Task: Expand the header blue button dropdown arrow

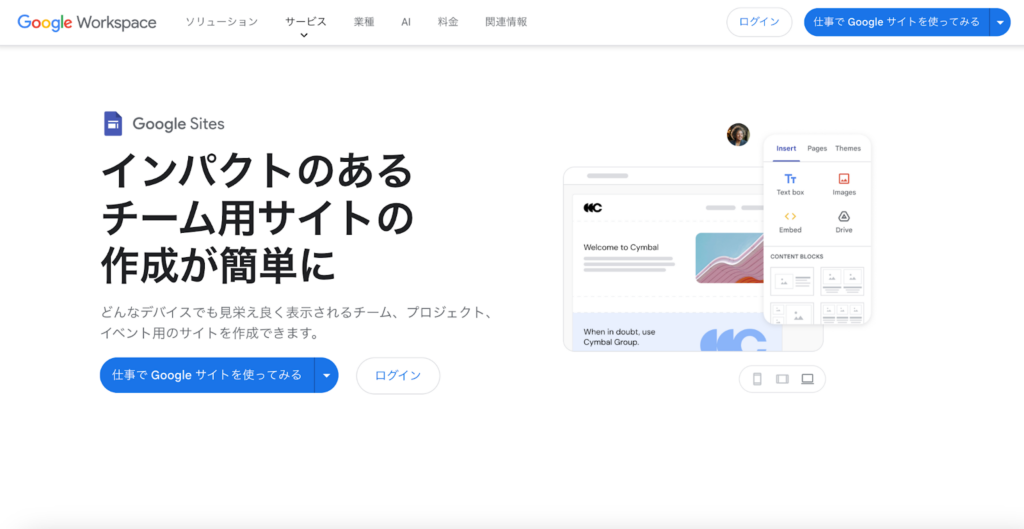Action: tap(1000, 22)
